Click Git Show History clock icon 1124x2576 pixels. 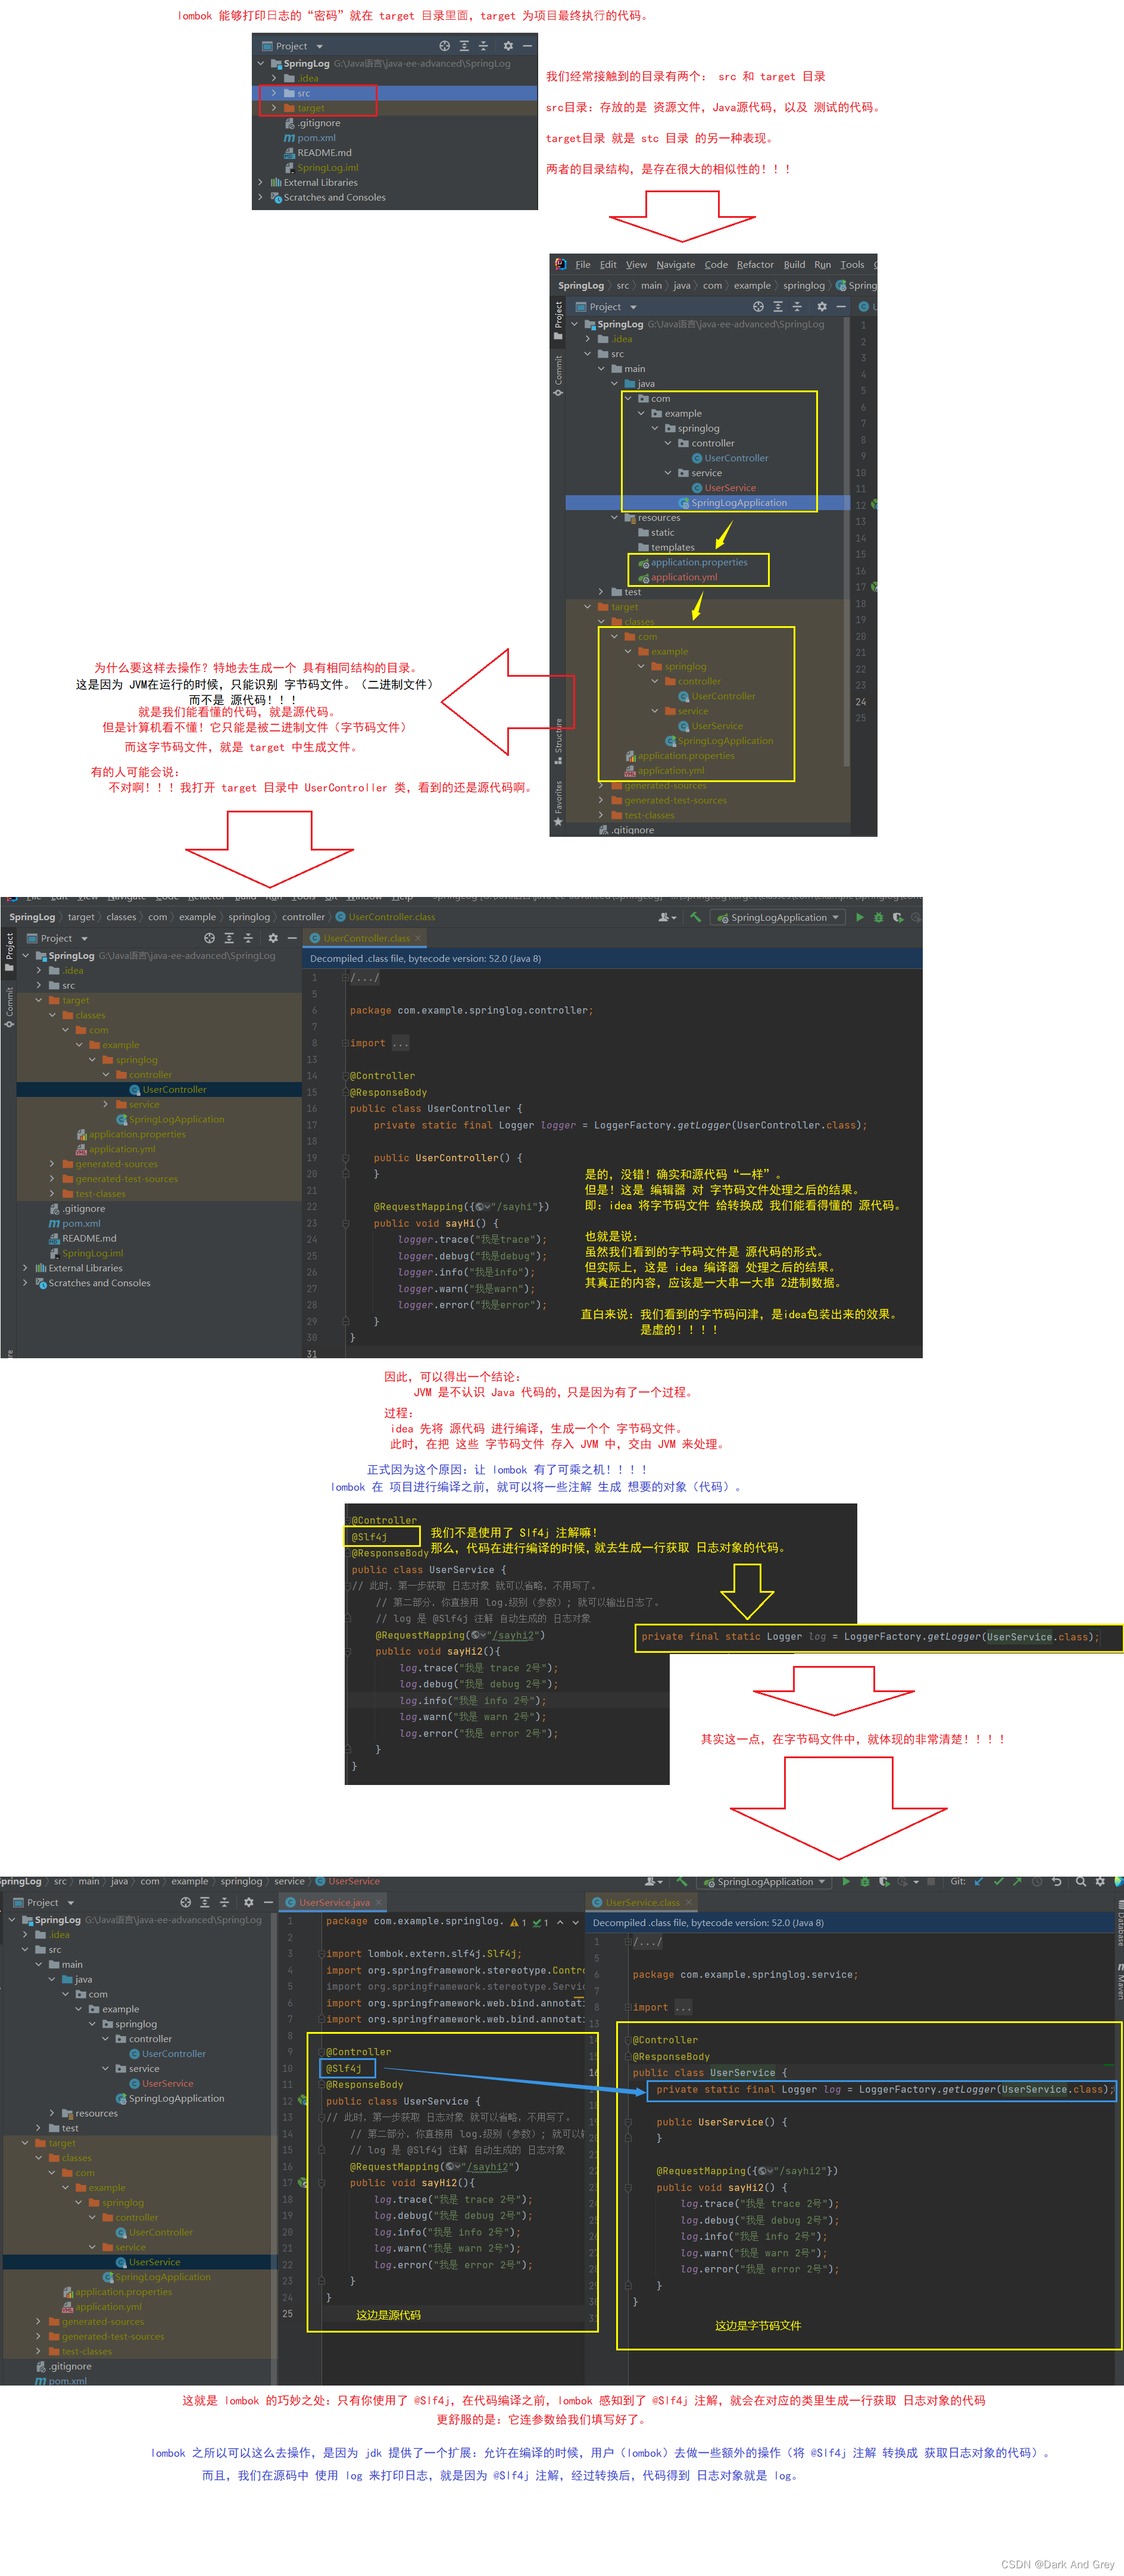tap(1037, 1881)
